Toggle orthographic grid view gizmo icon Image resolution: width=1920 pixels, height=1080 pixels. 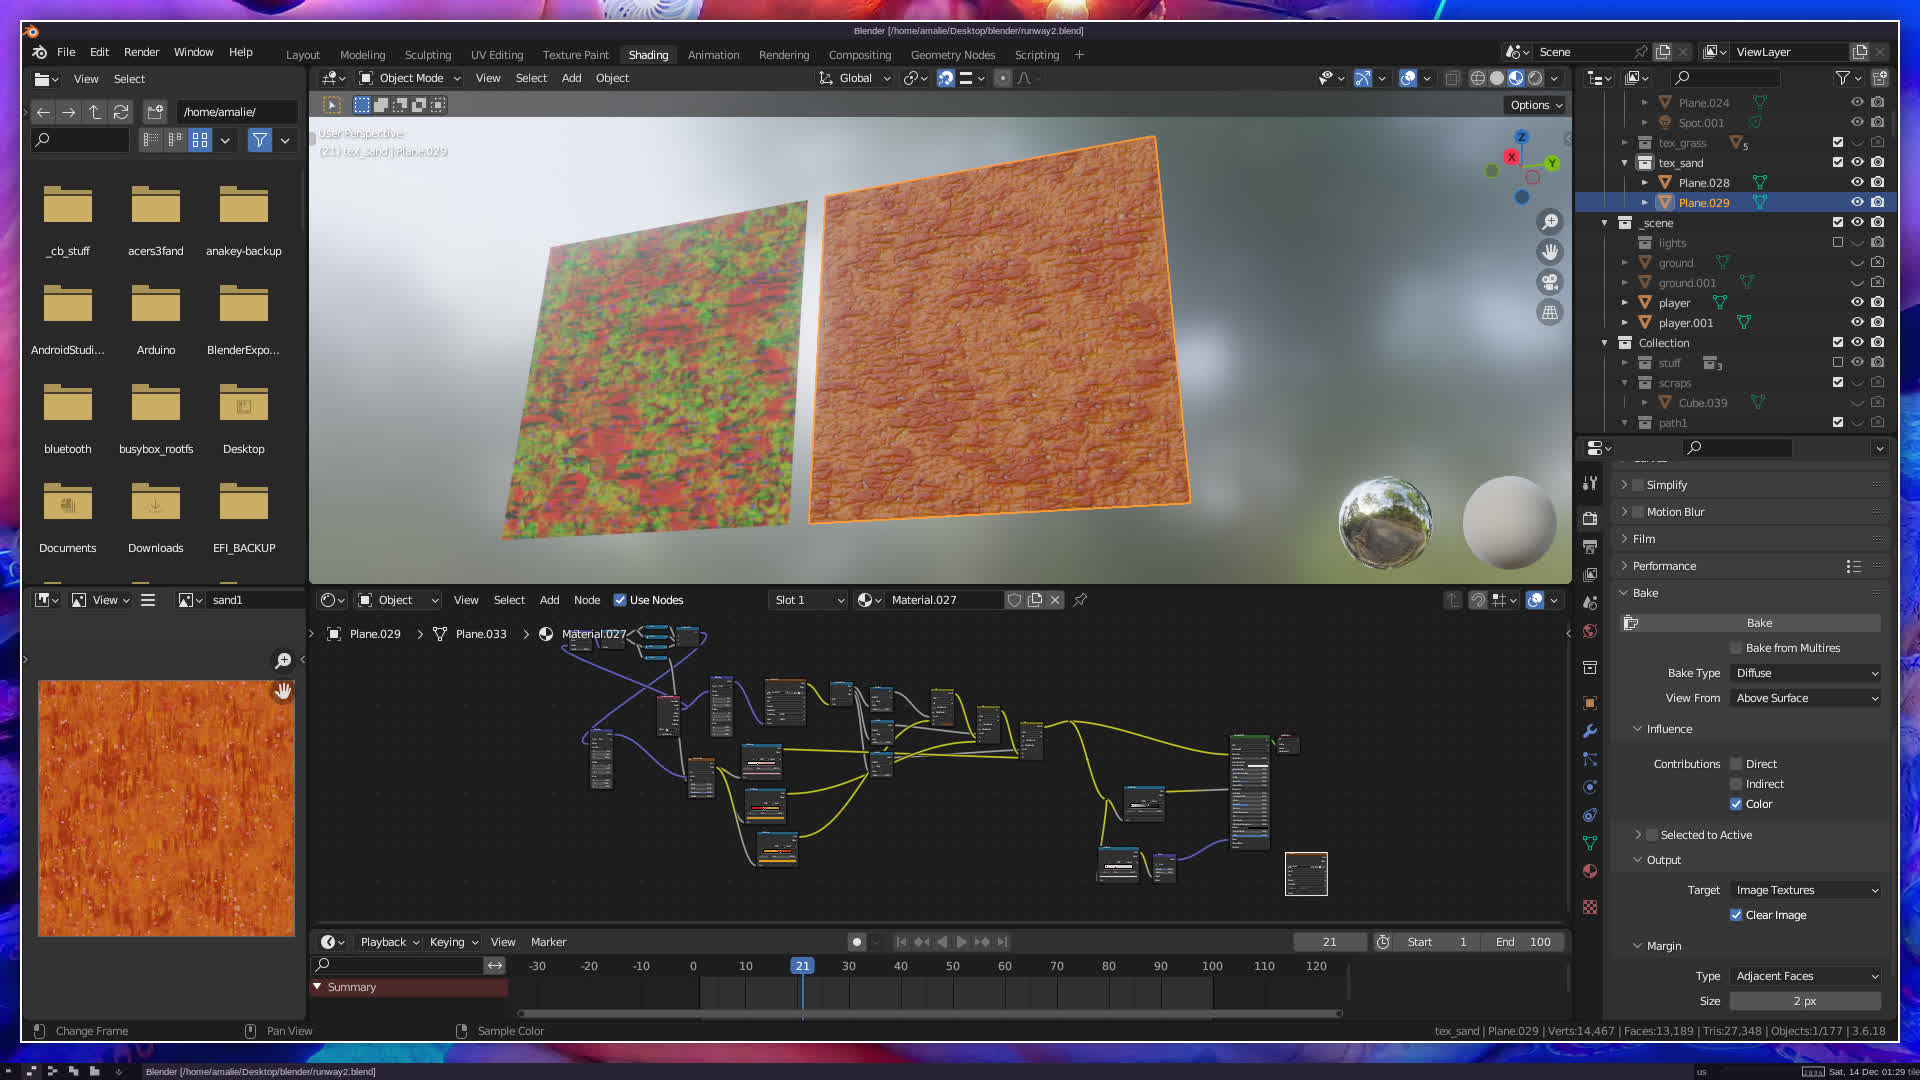(x=1550, y=313)
